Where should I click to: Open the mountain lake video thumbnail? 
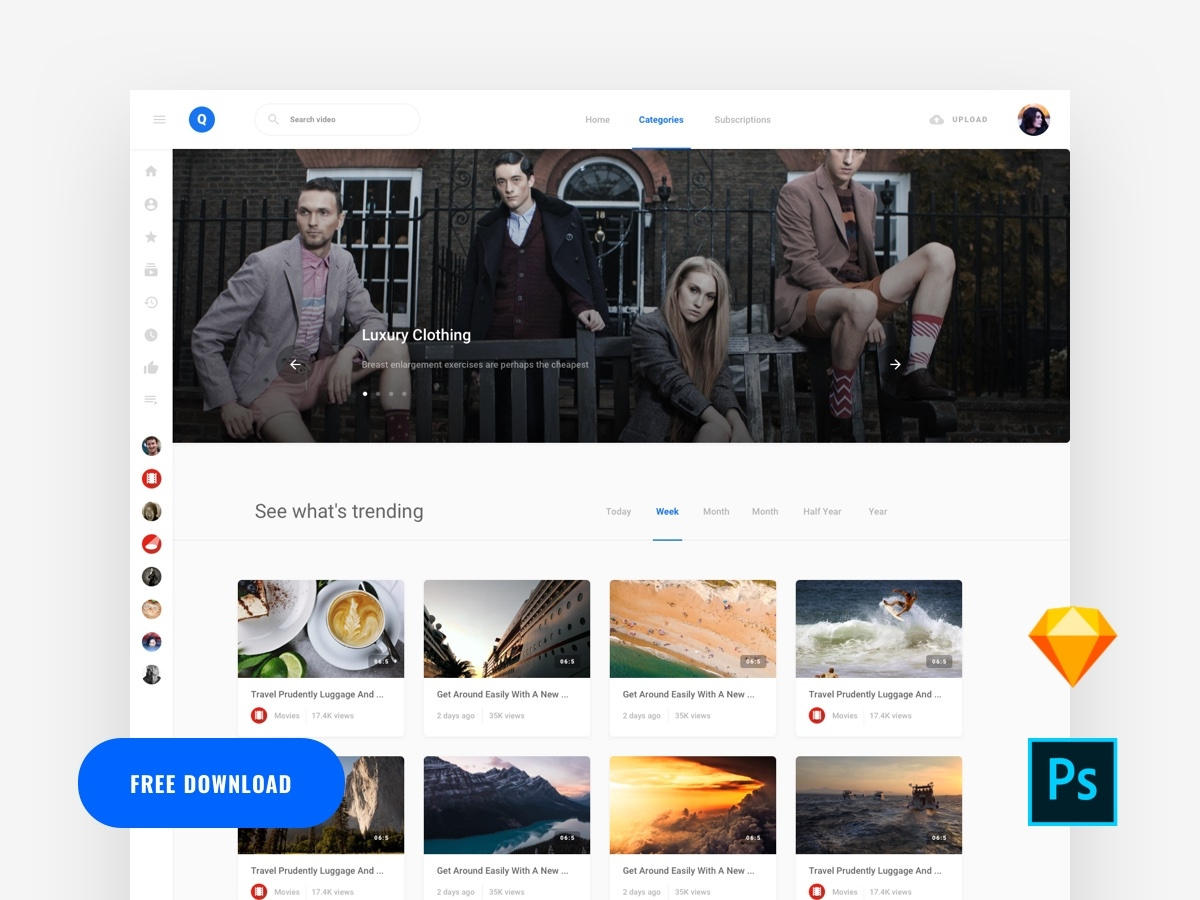(x=507, y=805)
